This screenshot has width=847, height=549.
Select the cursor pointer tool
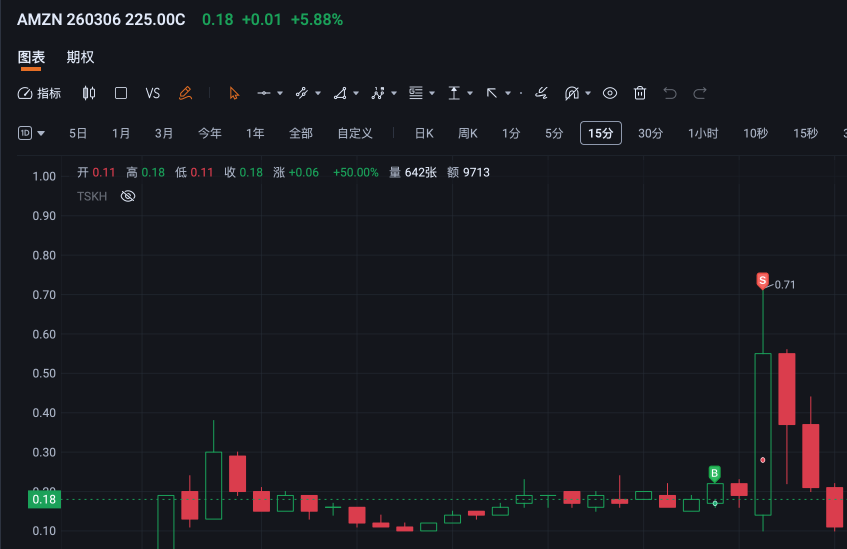pyautogui.click(x=234, y=93)
